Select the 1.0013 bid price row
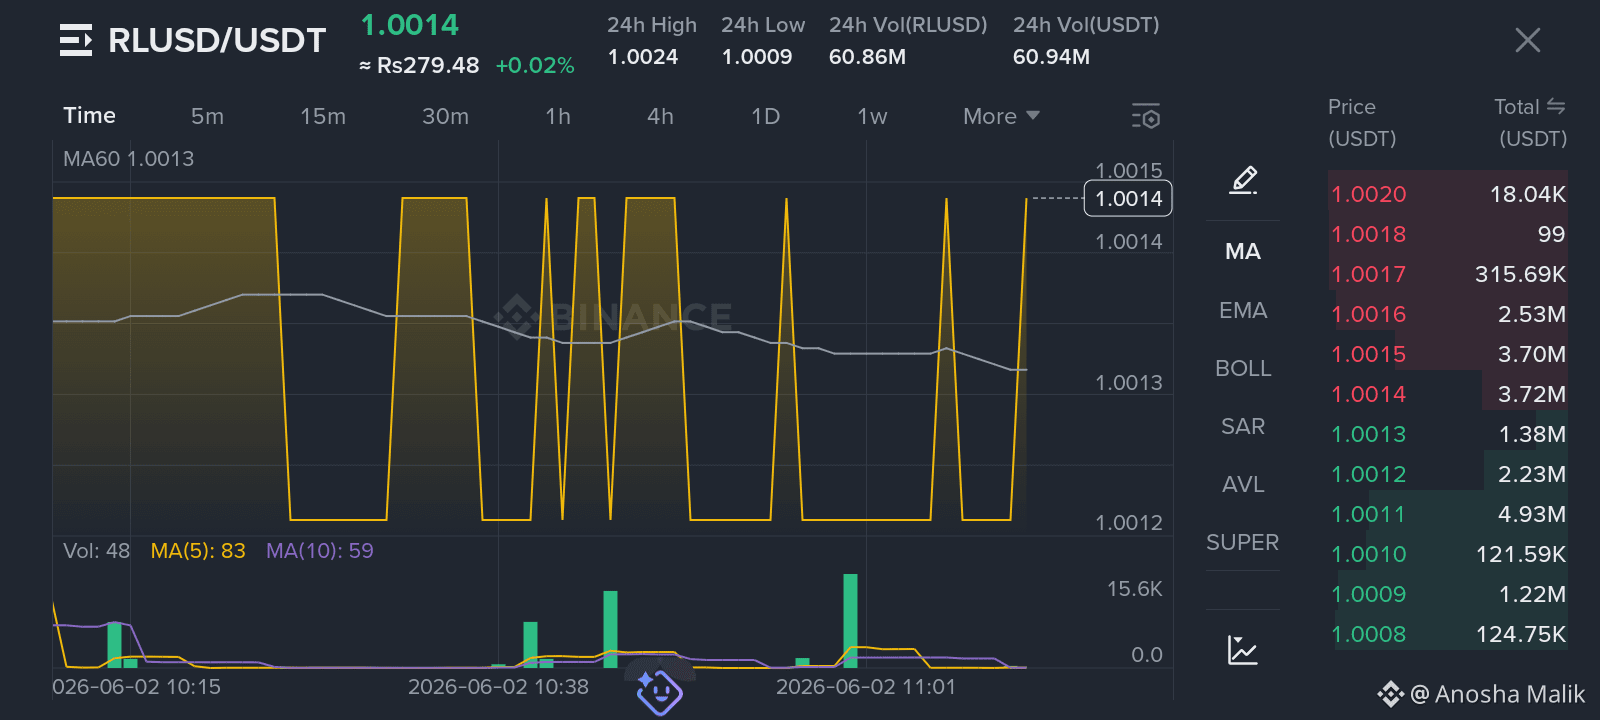This screenshot has height=720, width=1600. click(1448, 434)
